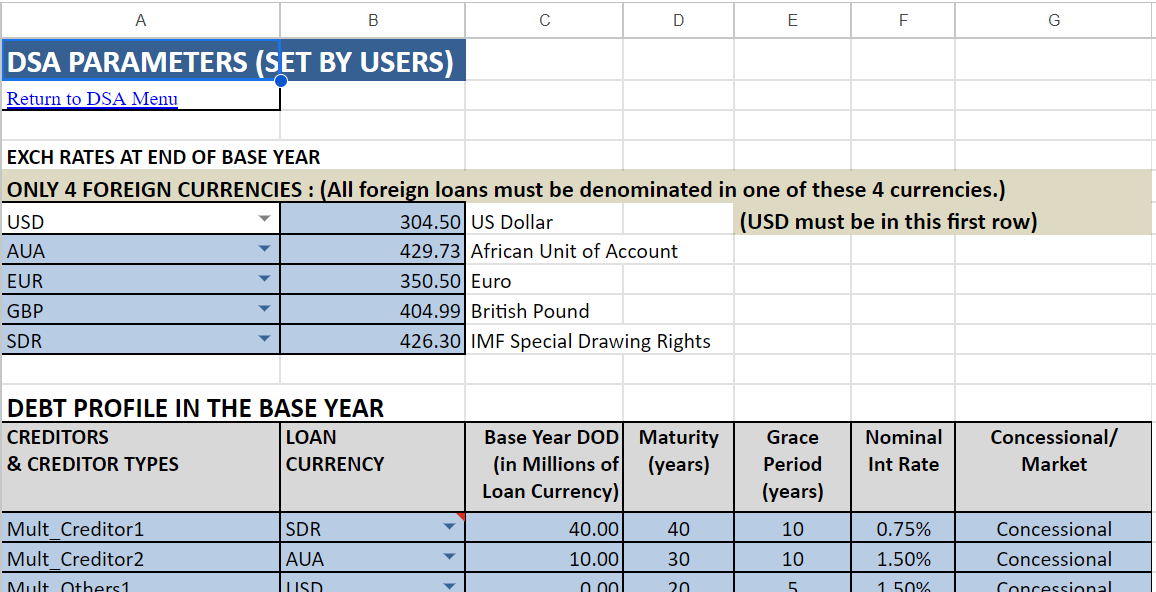Click the GBP exchange rate 404.99
The image size is (1156, 592).
point(373,310)
